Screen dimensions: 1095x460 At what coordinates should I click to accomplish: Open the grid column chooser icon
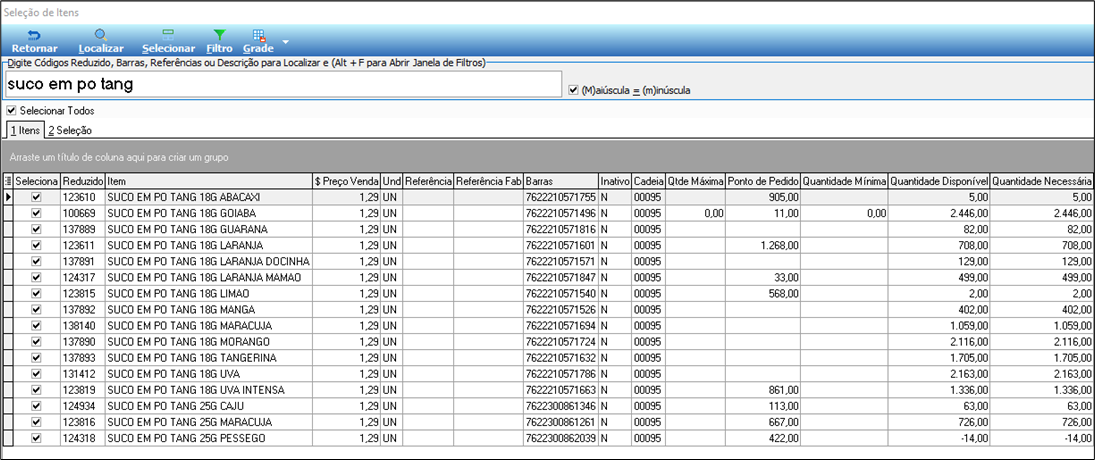(x=8, y=181)
